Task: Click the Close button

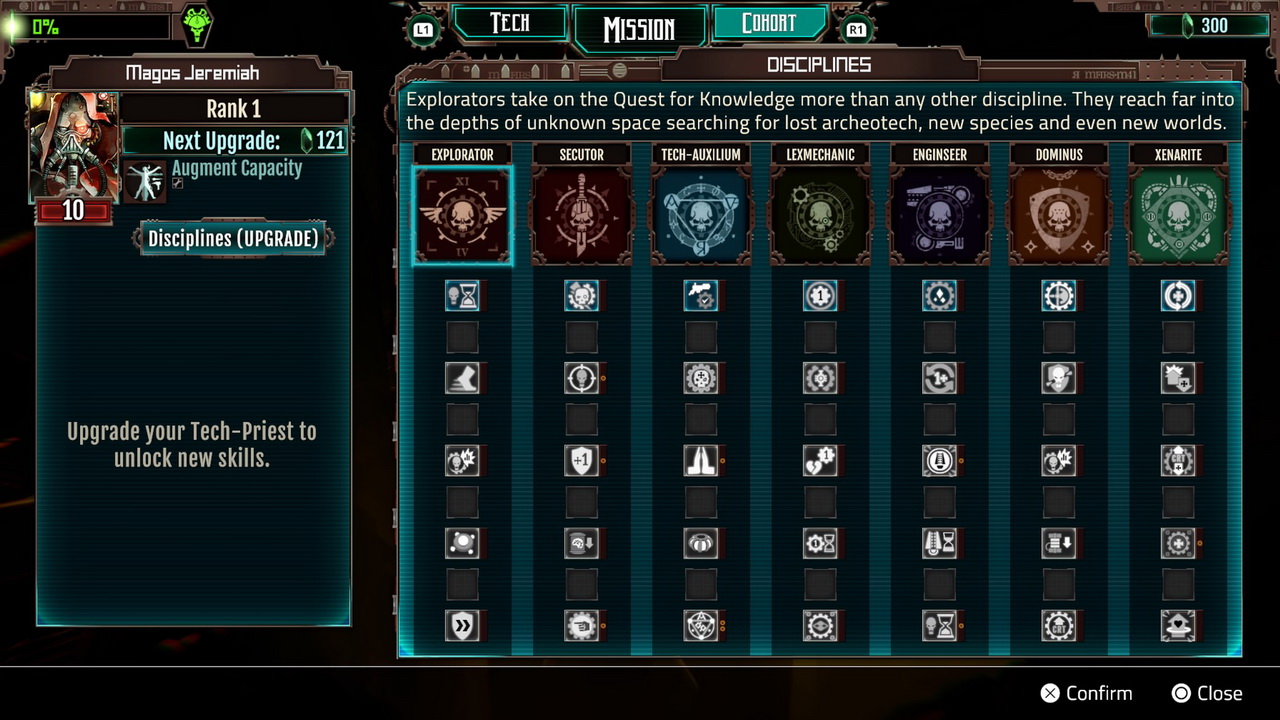Action: tap(1207, 693)
